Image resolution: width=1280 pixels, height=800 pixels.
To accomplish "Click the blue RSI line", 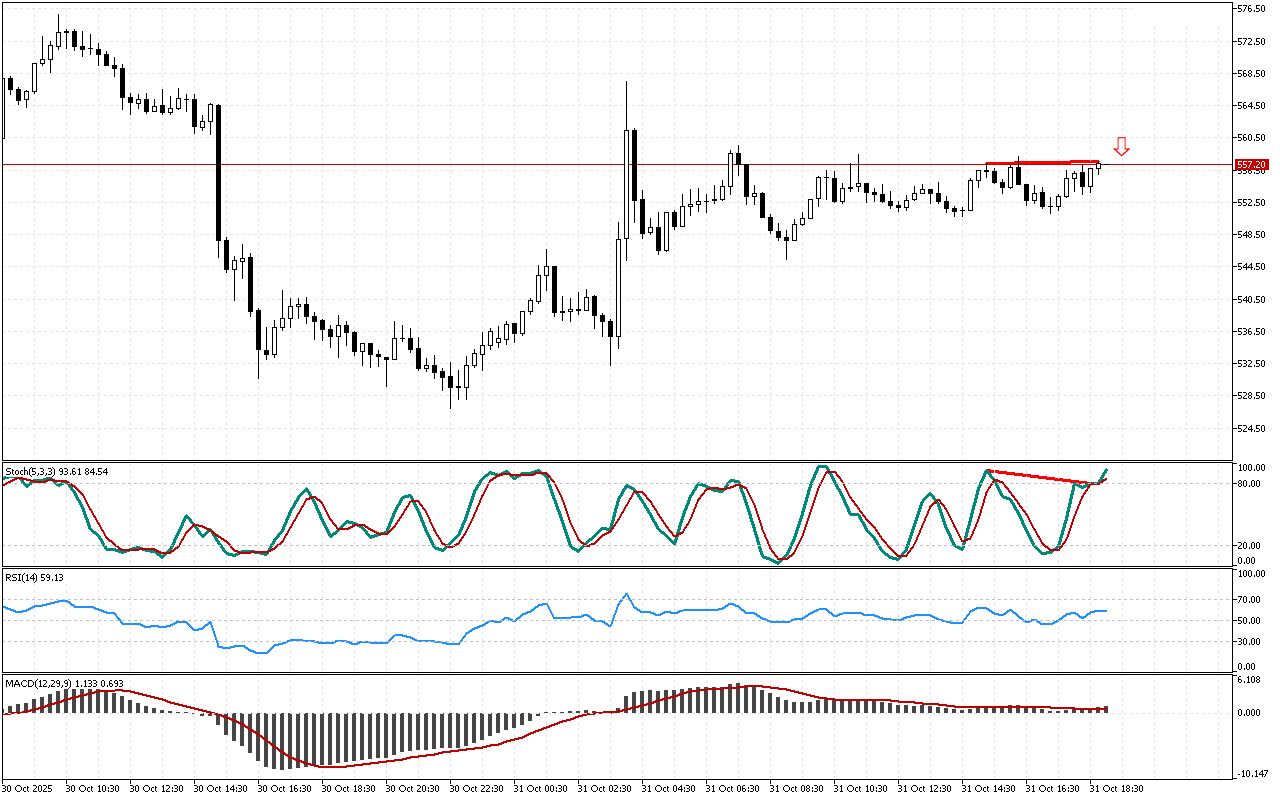I will point(300,641).
